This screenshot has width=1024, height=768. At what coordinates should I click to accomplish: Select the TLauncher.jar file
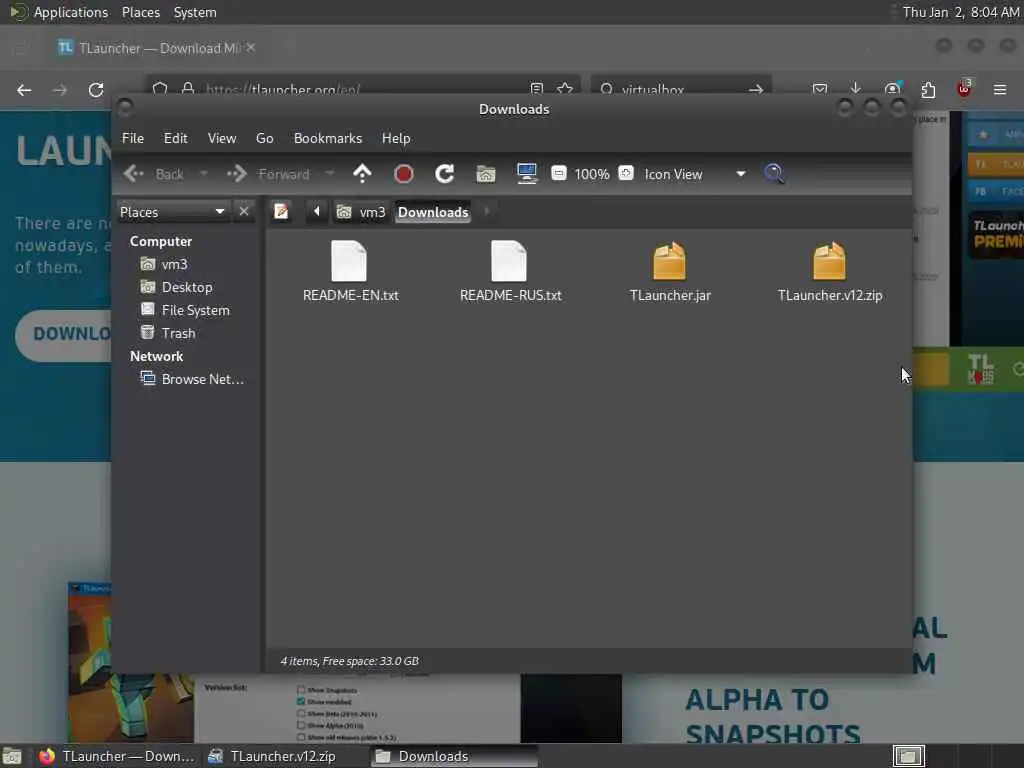[x=669, y=272]
